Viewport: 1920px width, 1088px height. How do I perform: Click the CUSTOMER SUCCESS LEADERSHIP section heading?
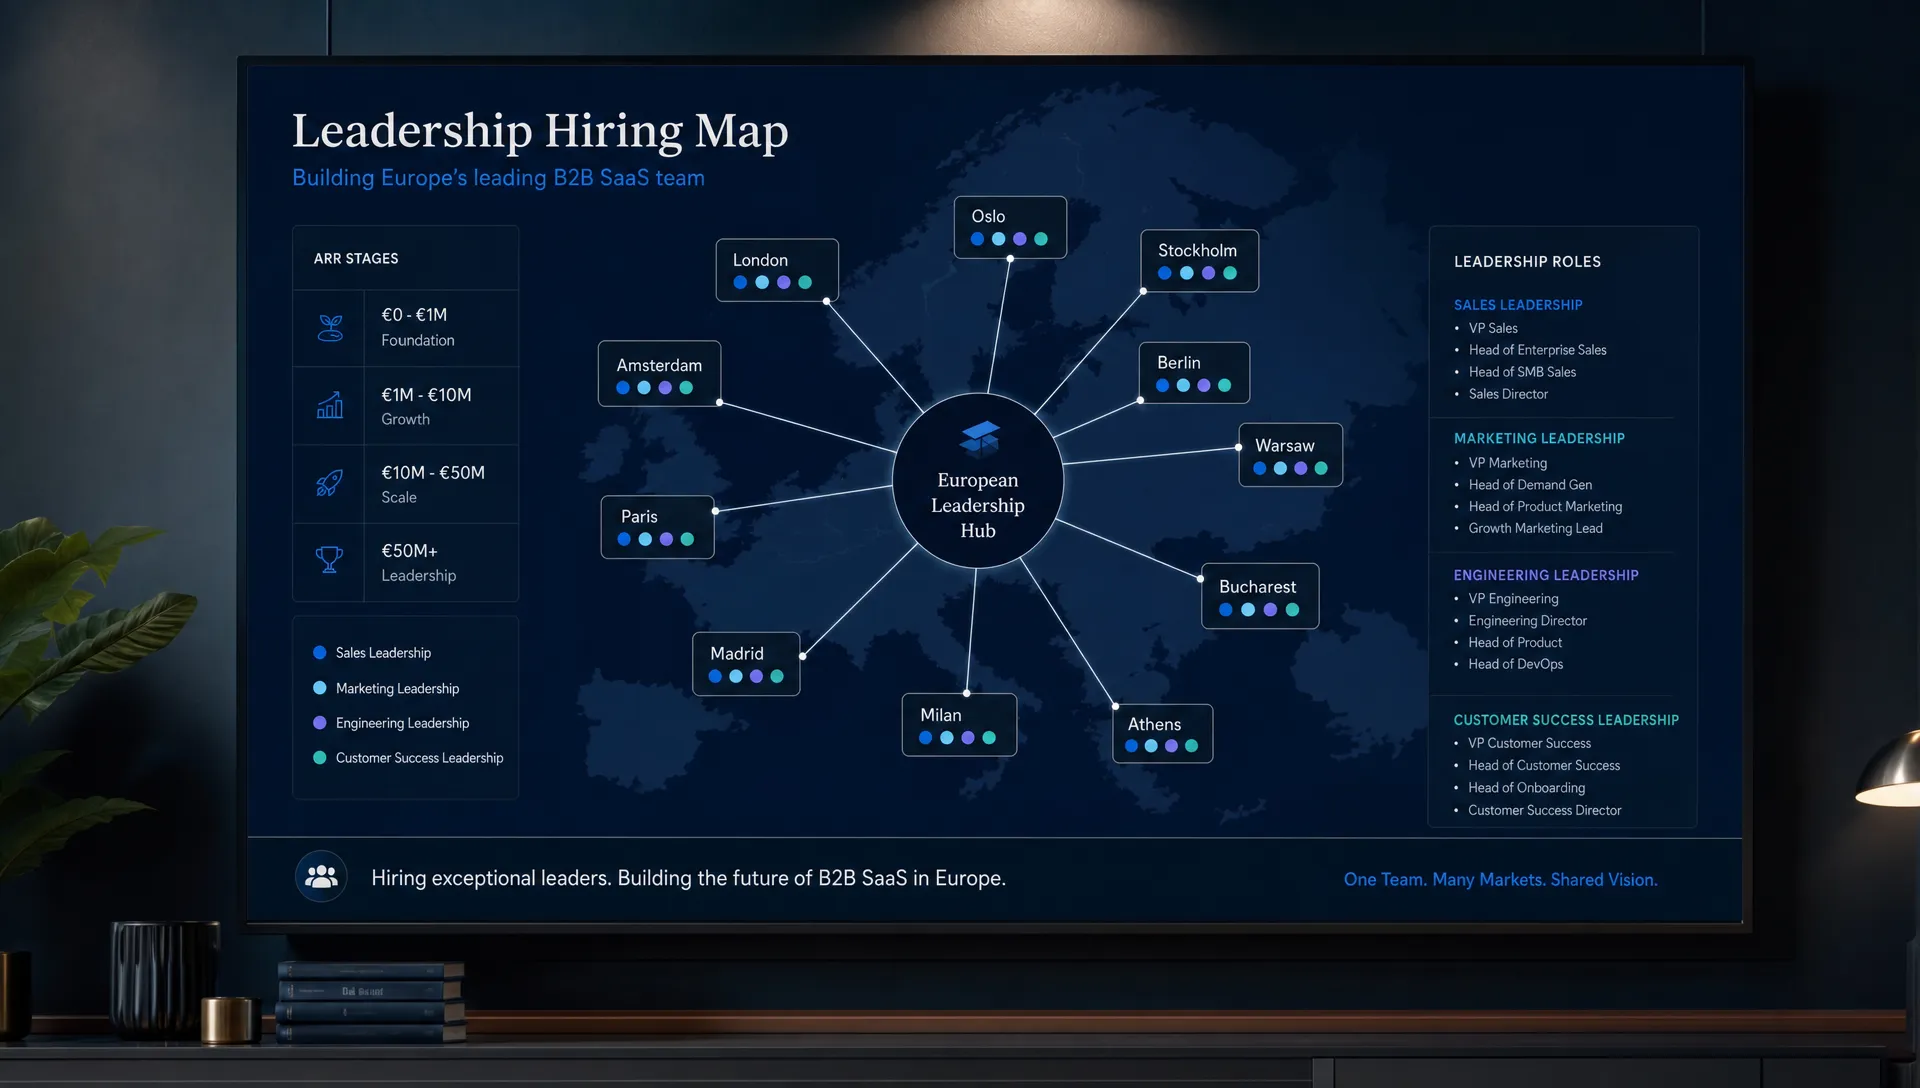point(1566,720)
